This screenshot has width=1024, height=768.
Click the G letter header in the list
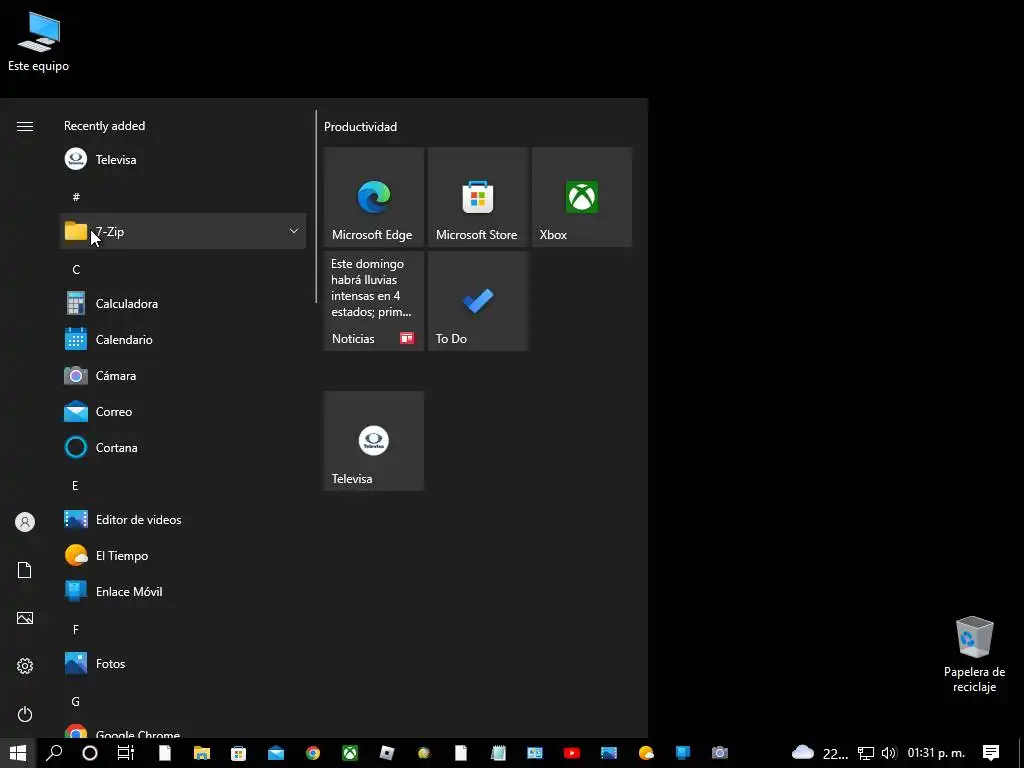[76, 701]
